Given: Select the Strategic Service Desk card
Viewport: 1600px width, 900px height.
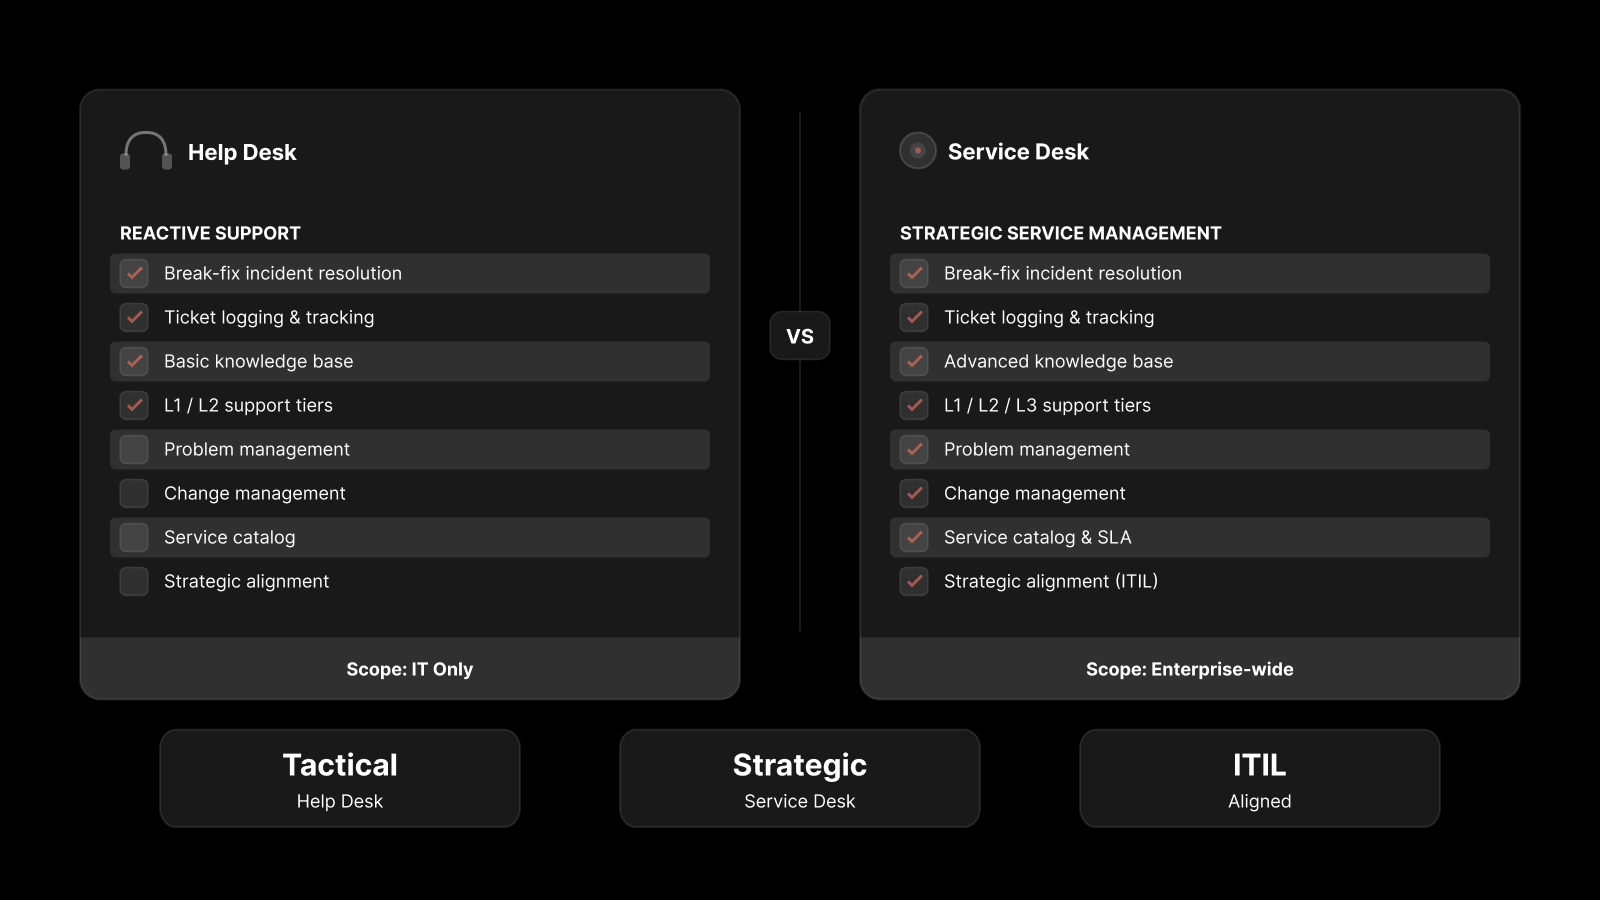Looking at the screenshot, I should 800,778.
